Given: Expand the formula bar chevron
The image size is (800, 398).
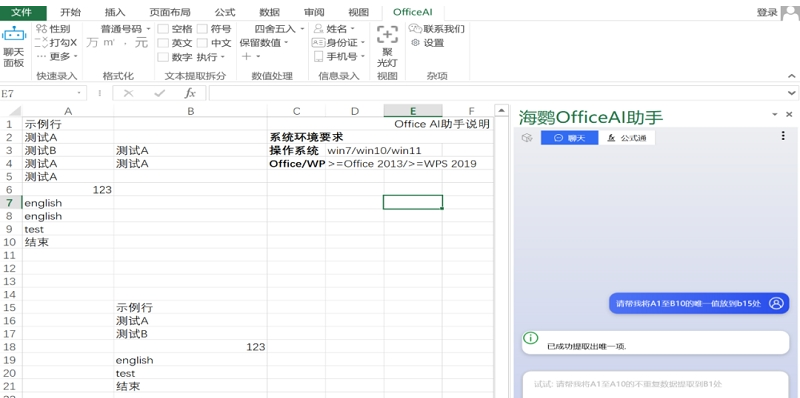Looking at the screenshot, I should (x=792, y=93).
